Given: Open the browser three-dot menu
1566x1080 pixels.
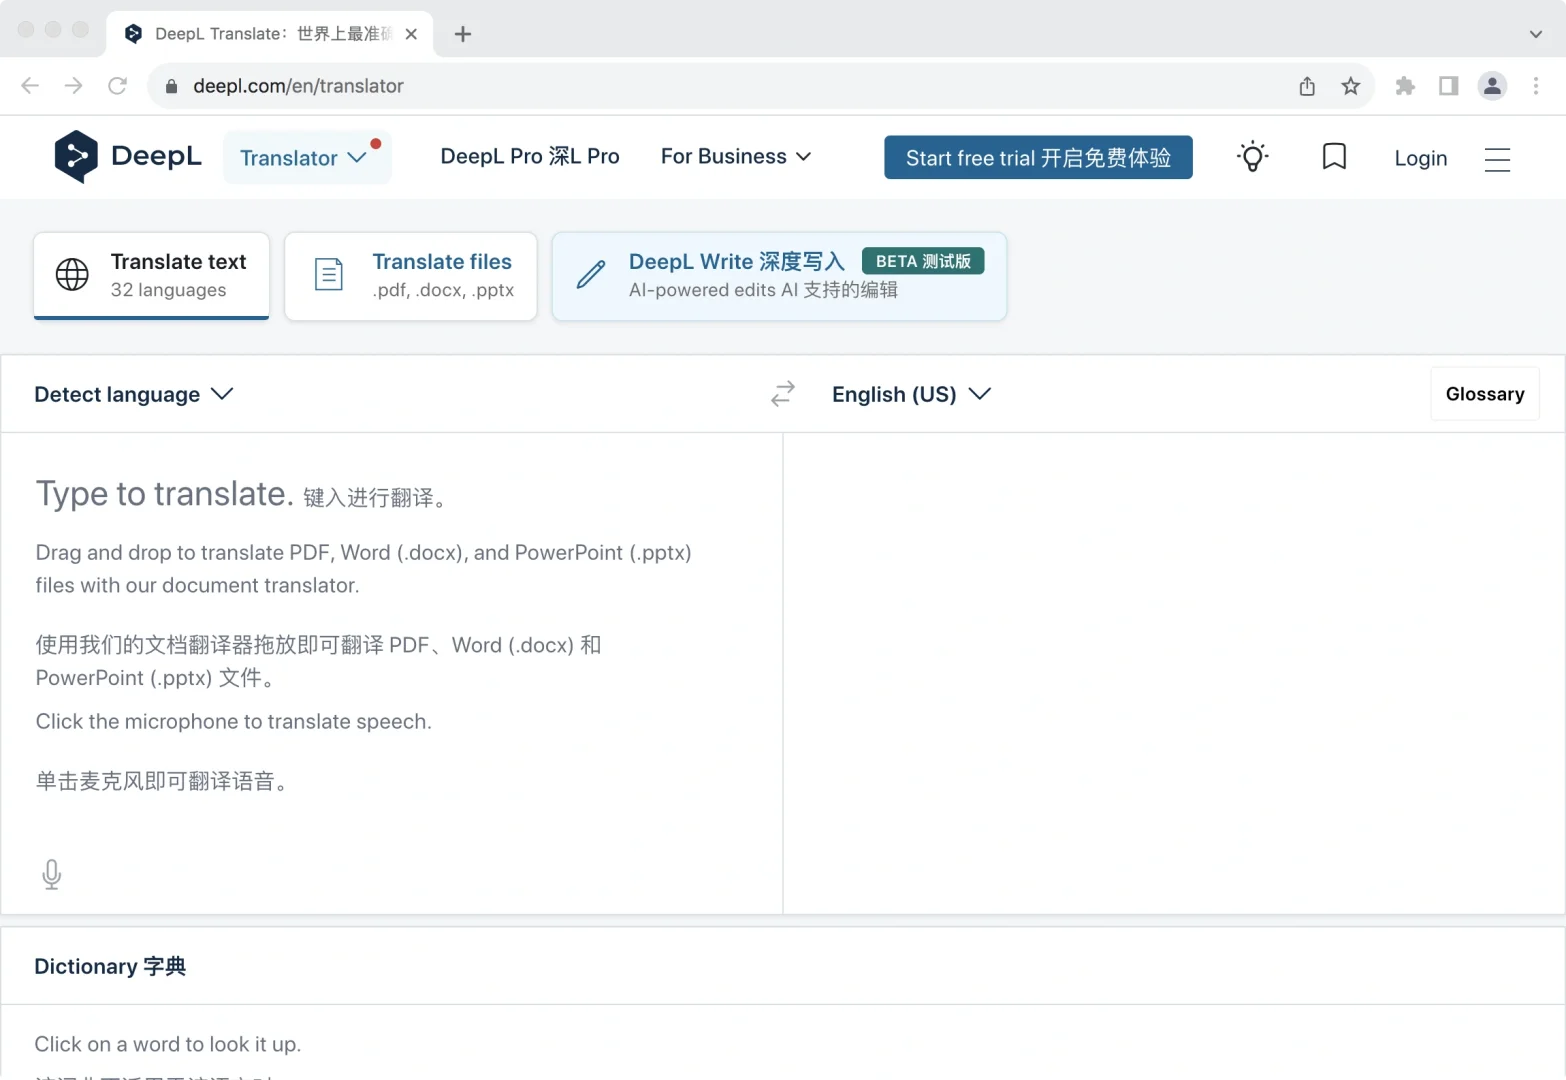Looking at the screenshot, I should pyautogui.click(x=1536, y=86).
